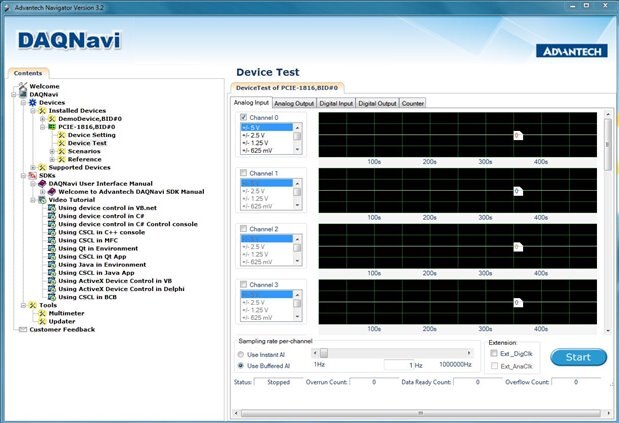Switch to the Counter tab
This screenshot has width=619, height=423.
pos(413,103)
